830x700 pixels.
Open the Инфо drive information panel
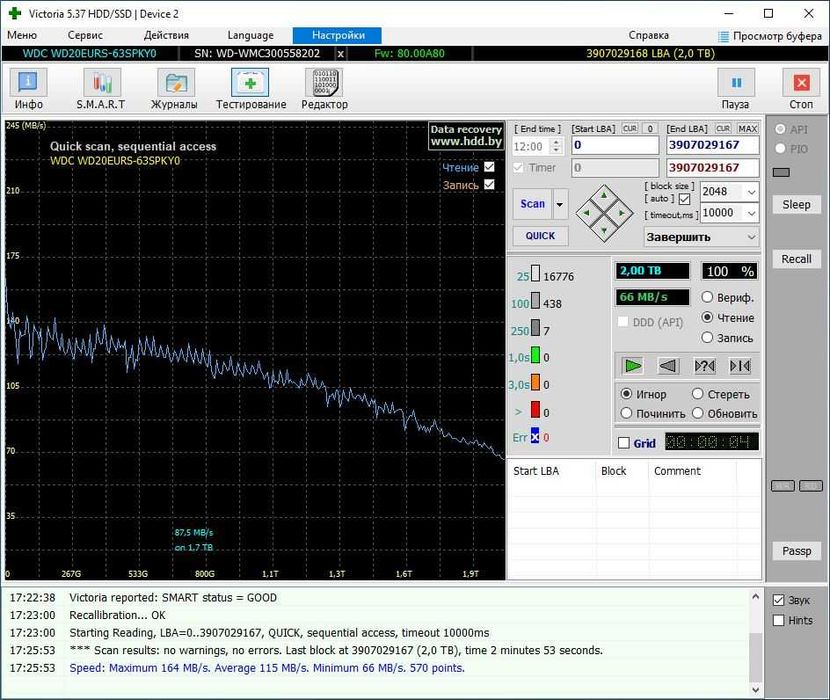point(29,89)
